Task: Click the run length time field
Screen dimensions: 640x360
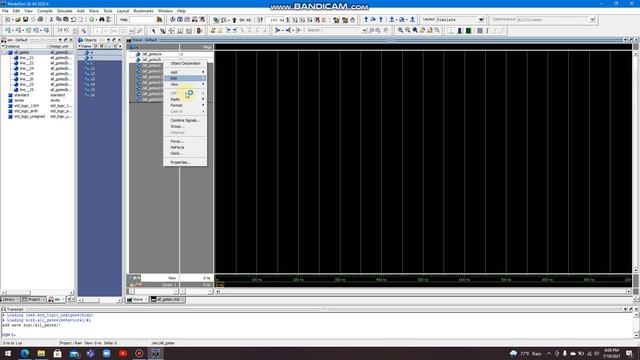Action: coord(276,20)
